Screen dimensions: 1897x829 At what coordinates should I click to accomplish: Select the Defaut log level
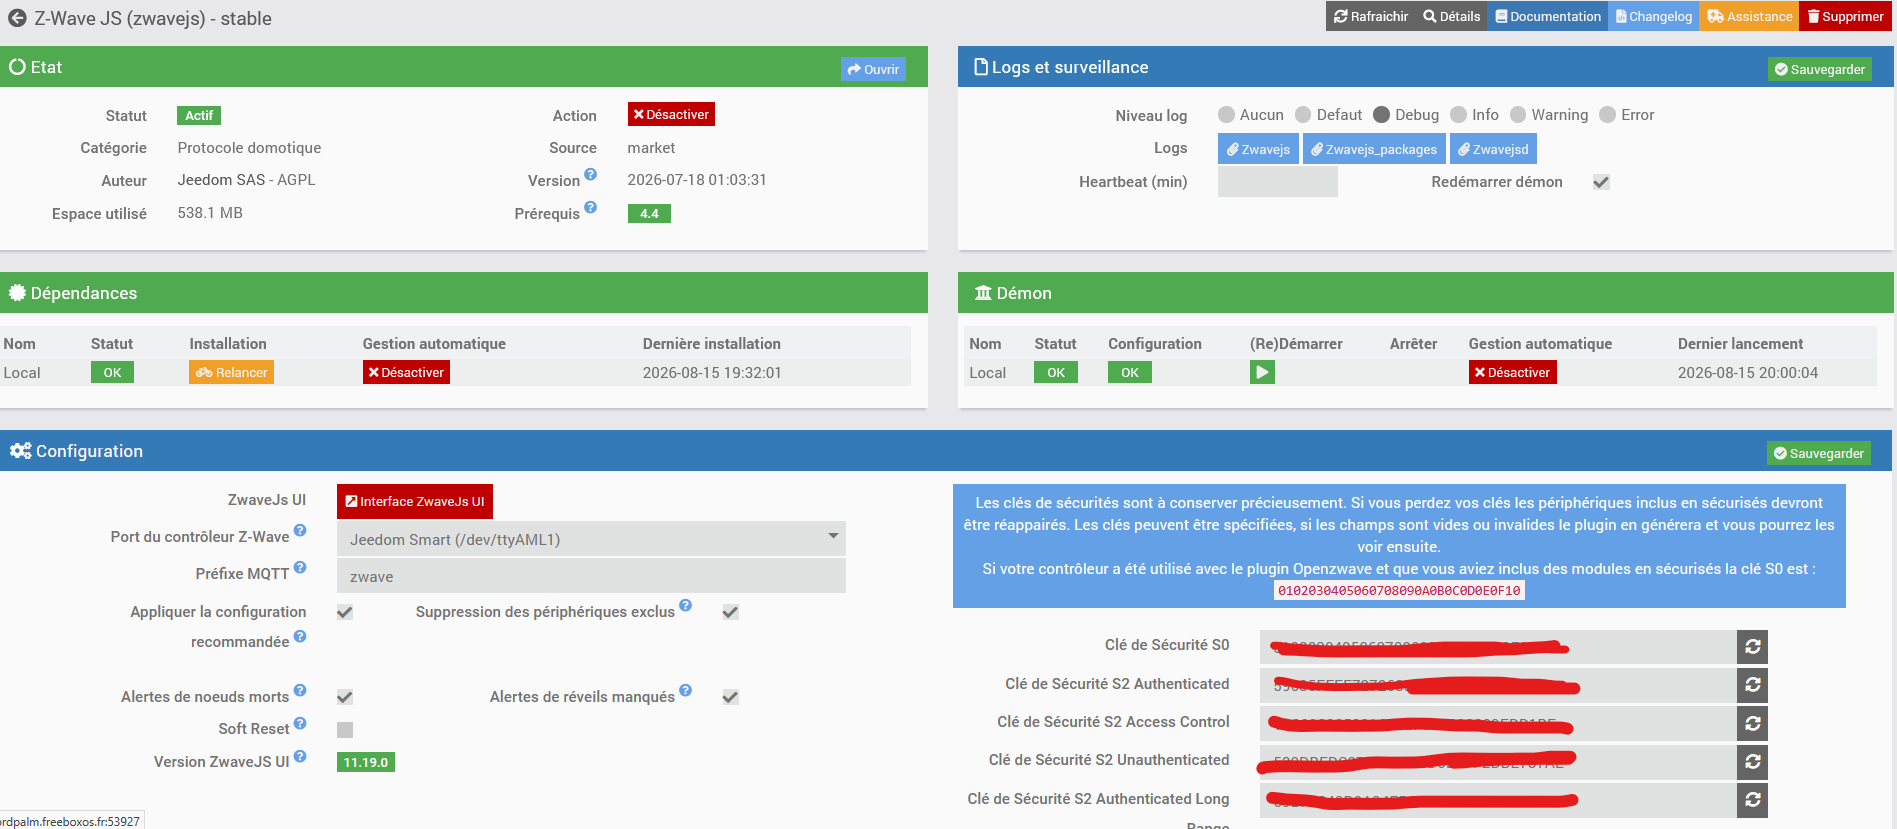[x=1303, y=115]
